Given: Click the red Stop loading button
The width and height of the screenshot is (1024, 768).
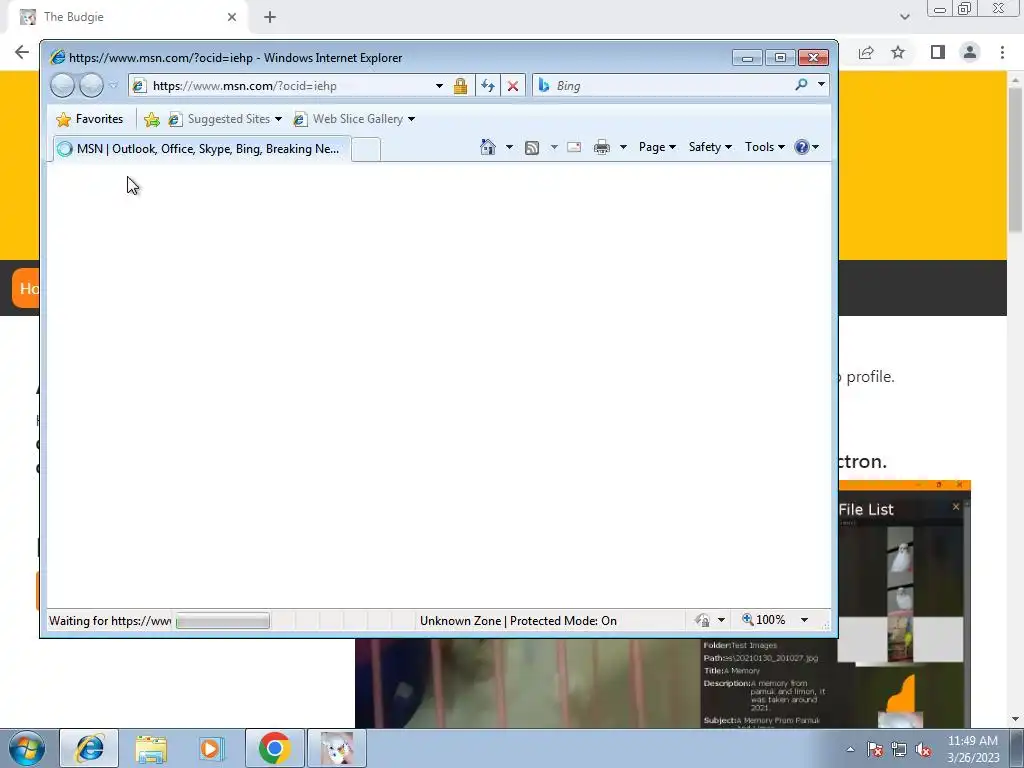Looking at the screenshot, I should pyautogui.click(x=513, y=86).
